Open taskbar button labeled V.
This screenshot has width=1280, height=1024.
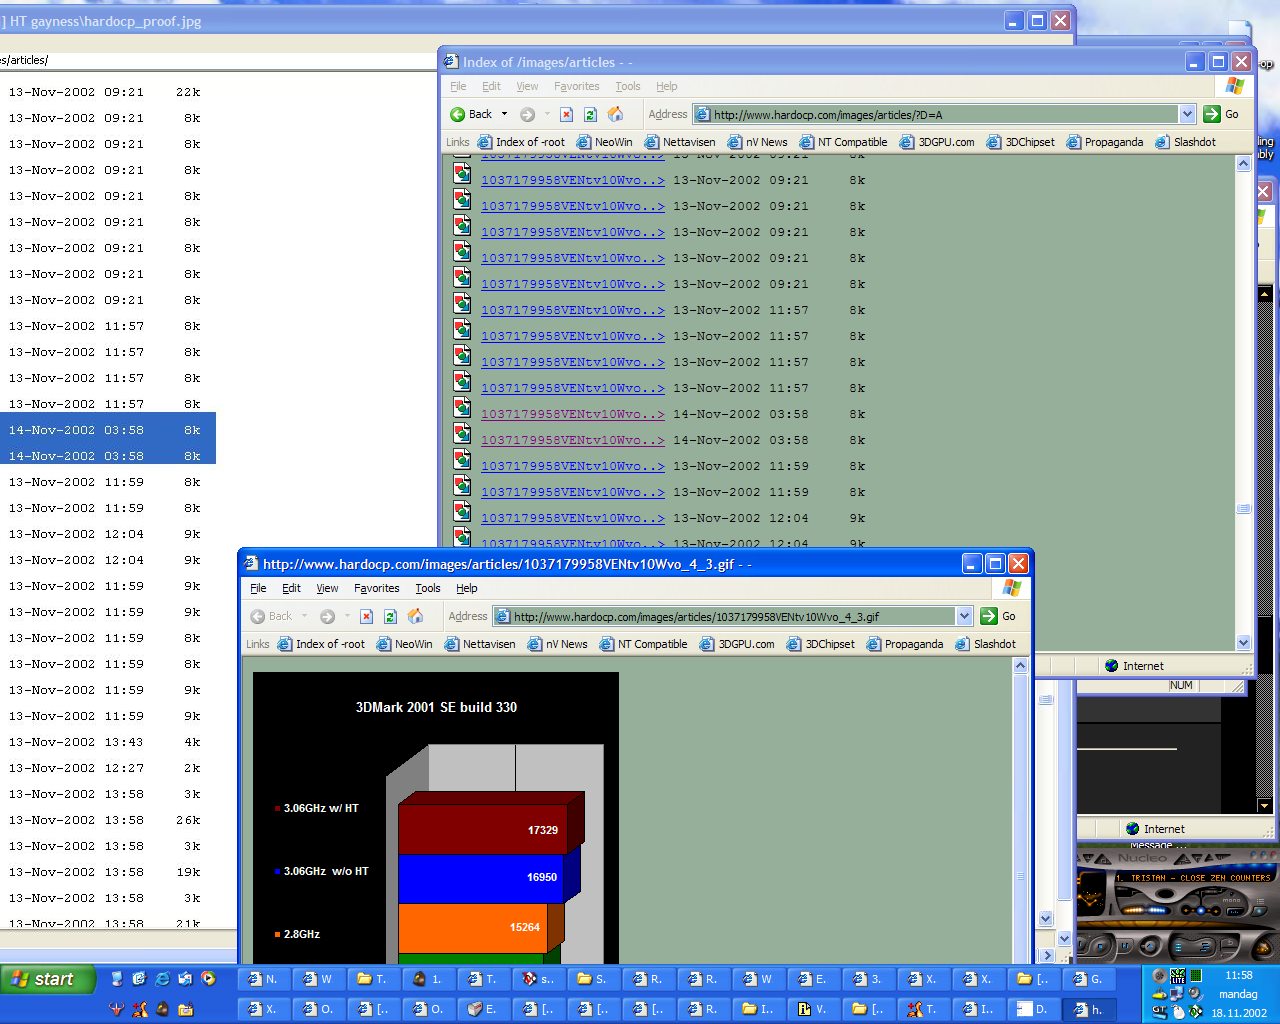tap(813, 1009)
